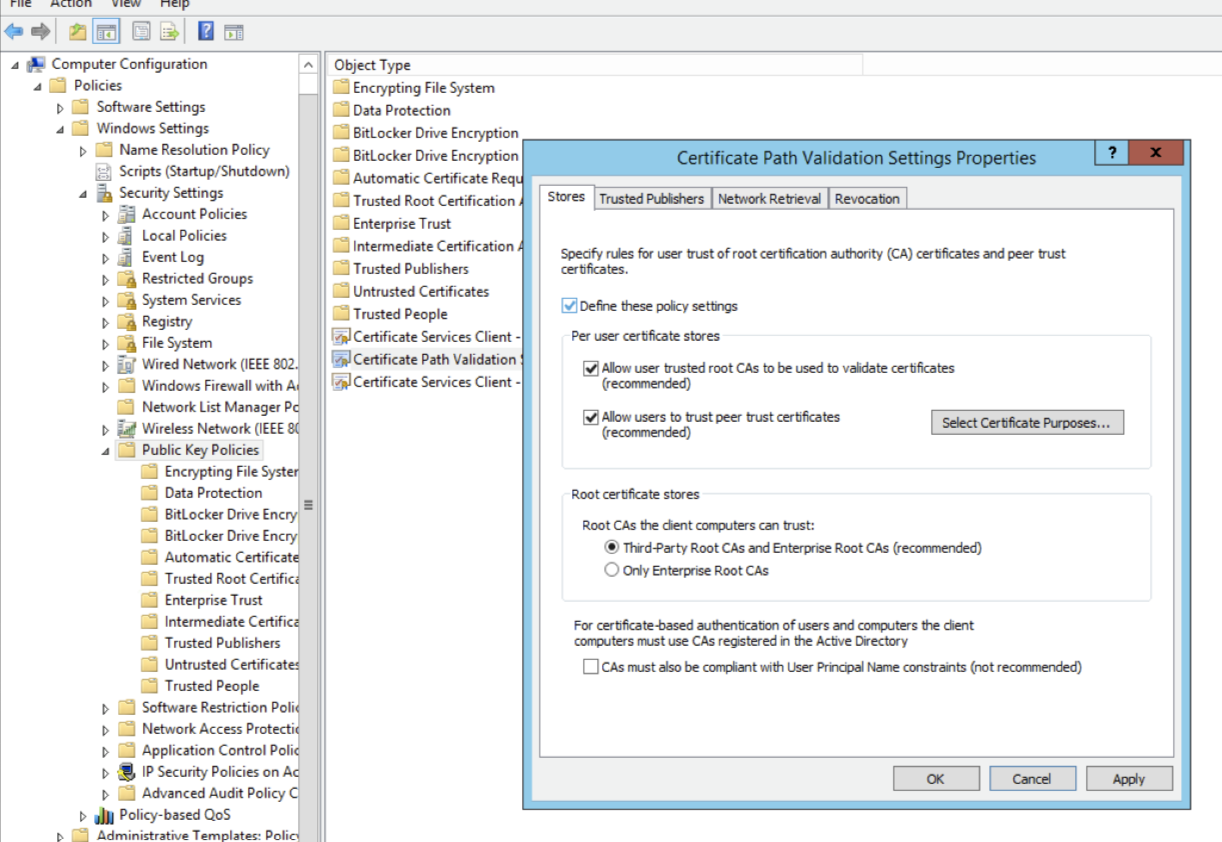Image resolution: width=1222 pixels, height=842 pixels.
Task: Click the Apply button
Action: tap(1128, 778)
